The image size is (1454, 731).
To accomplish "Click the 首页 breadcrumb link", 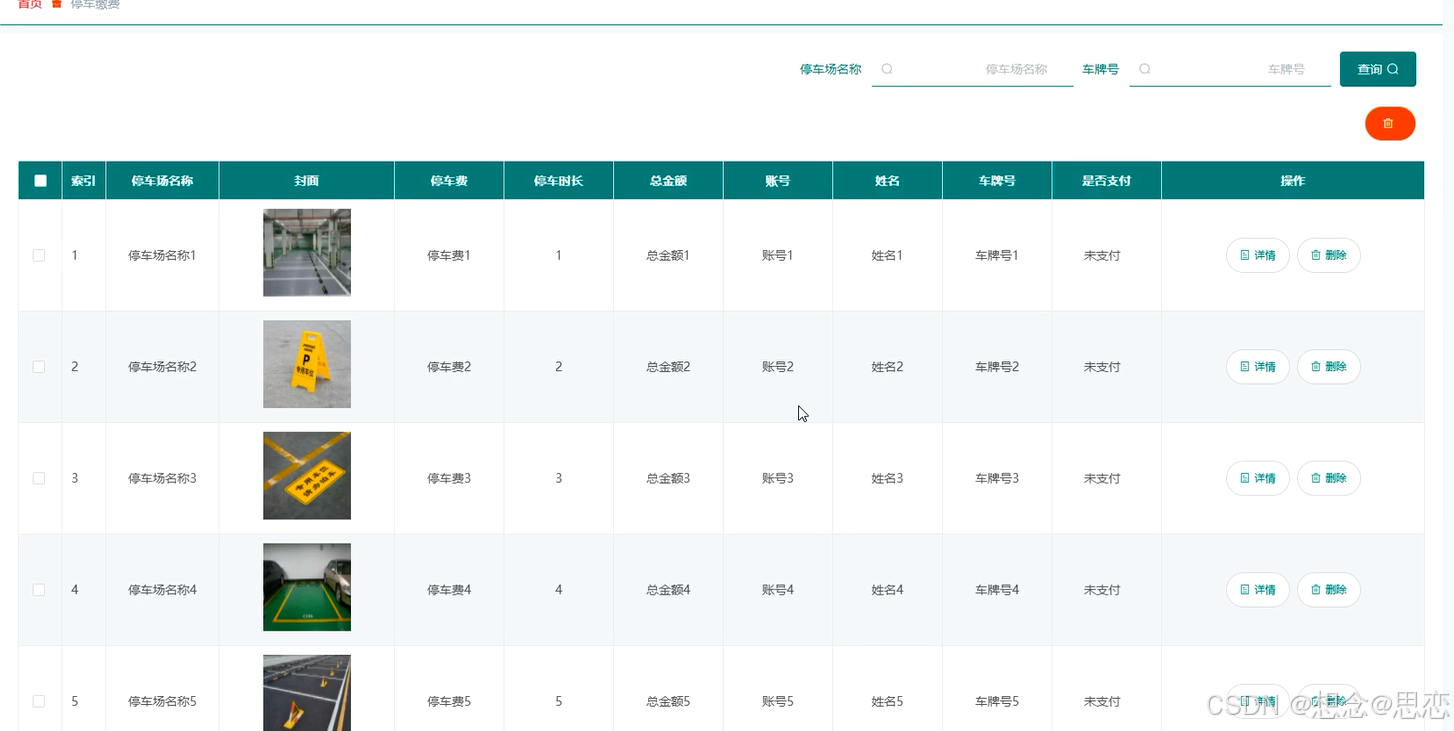I will tap(30, 5).
